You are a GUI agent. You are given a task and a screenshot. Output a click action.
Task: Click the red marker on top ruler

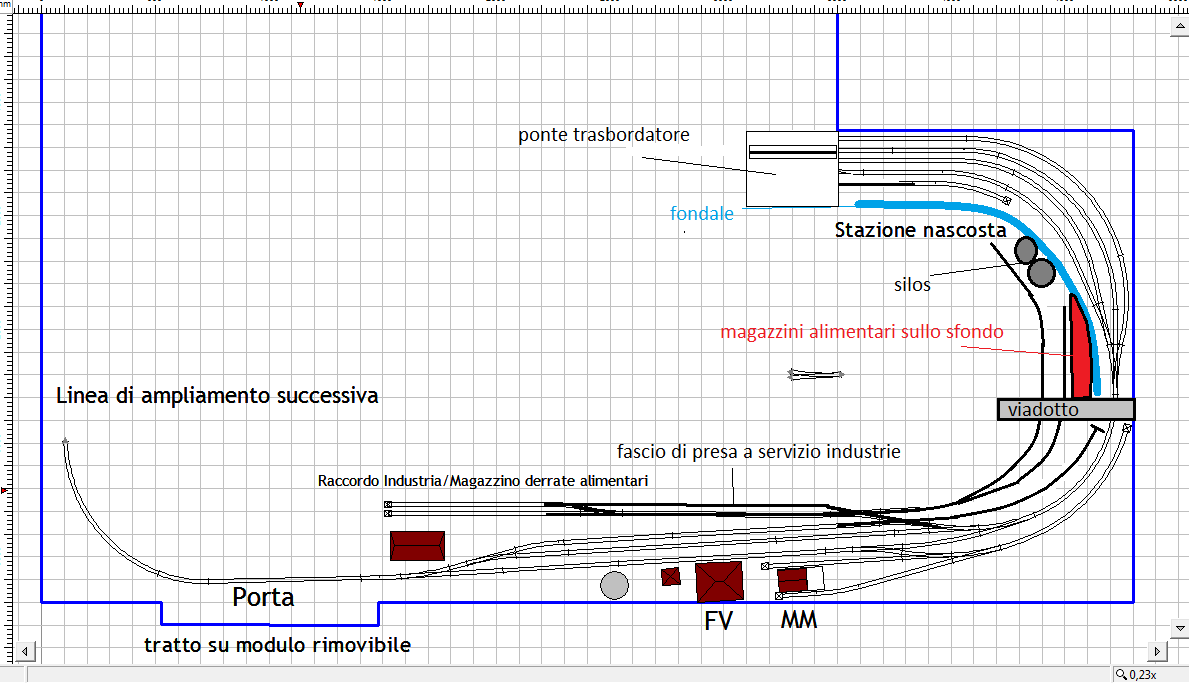pos(300,6)
